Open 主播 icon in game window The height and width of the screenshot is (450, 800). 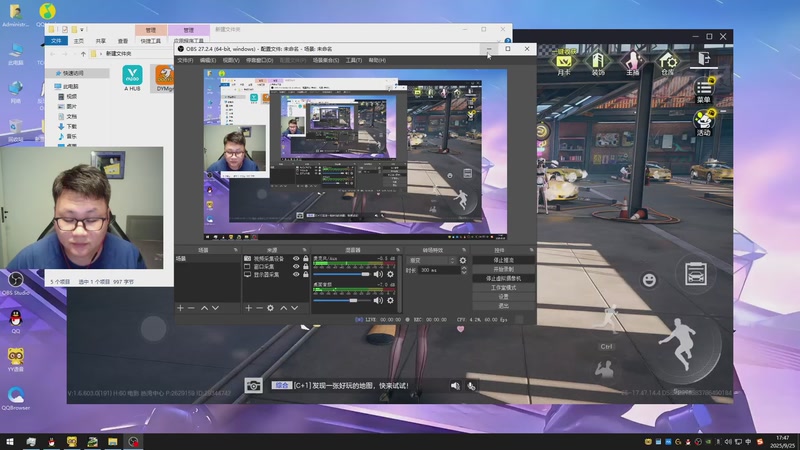tap(633, 64)
